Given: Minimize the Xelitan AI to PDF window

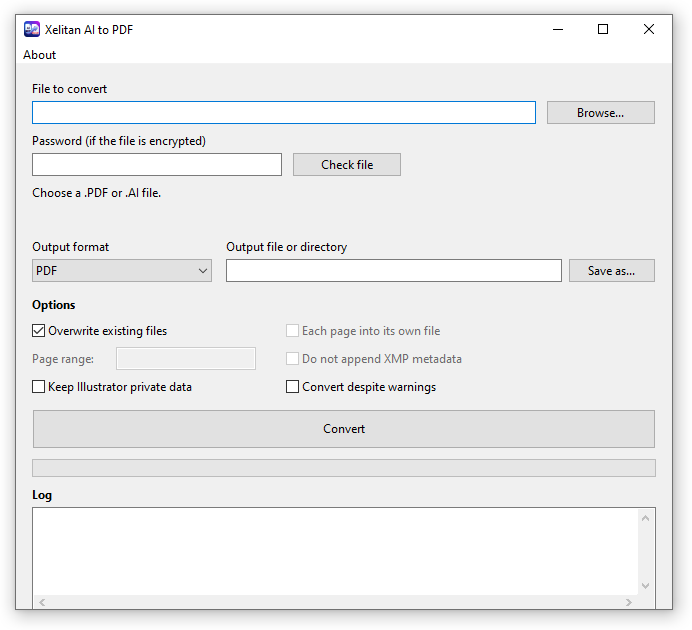Looking at the screenshot, I should (558, 29).
